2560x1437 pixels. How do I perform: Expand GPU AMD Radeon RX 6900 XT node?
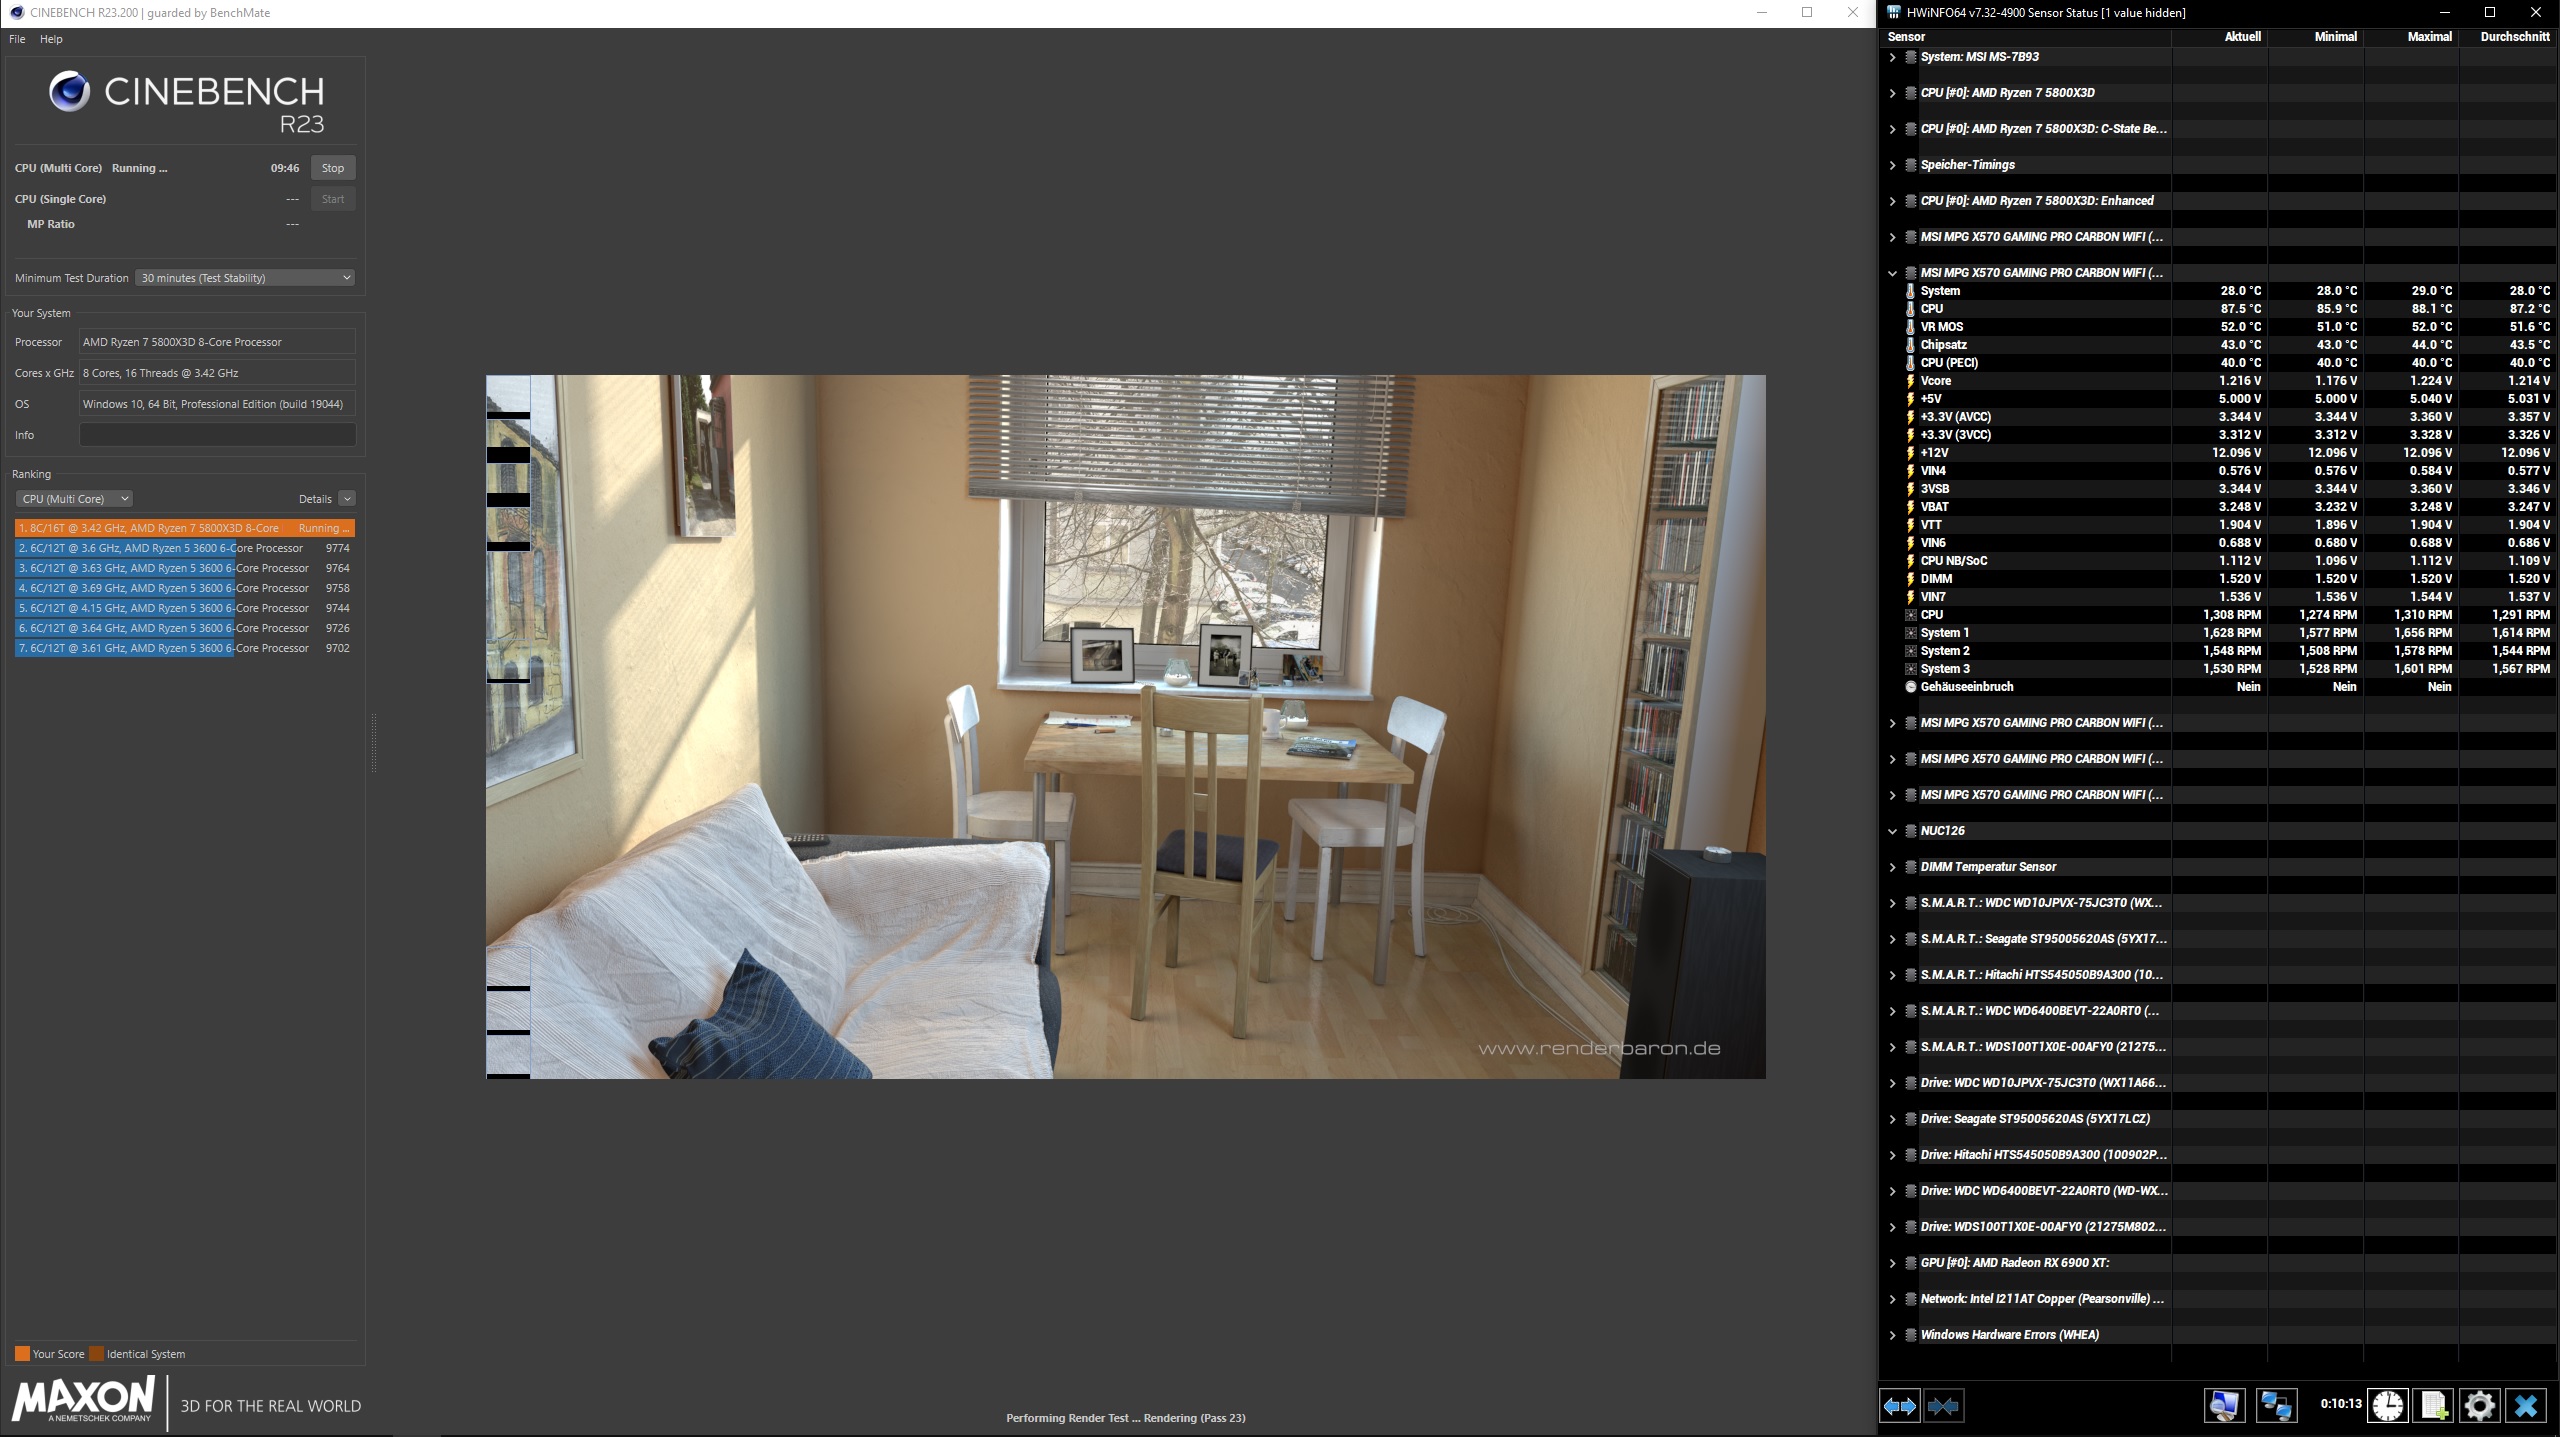1892,1263
